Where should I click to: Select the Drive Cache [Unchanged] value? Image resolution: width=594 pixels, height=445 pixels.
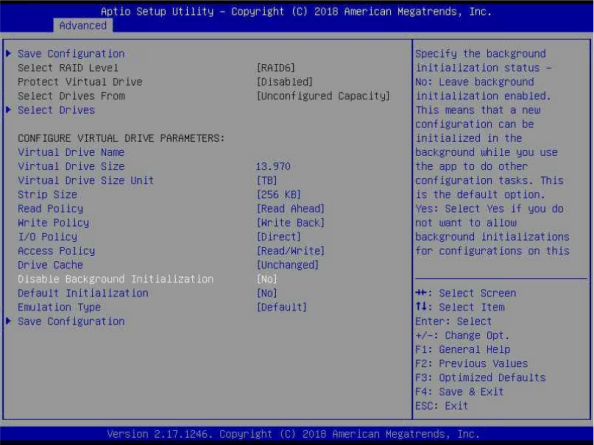point(288,265)
